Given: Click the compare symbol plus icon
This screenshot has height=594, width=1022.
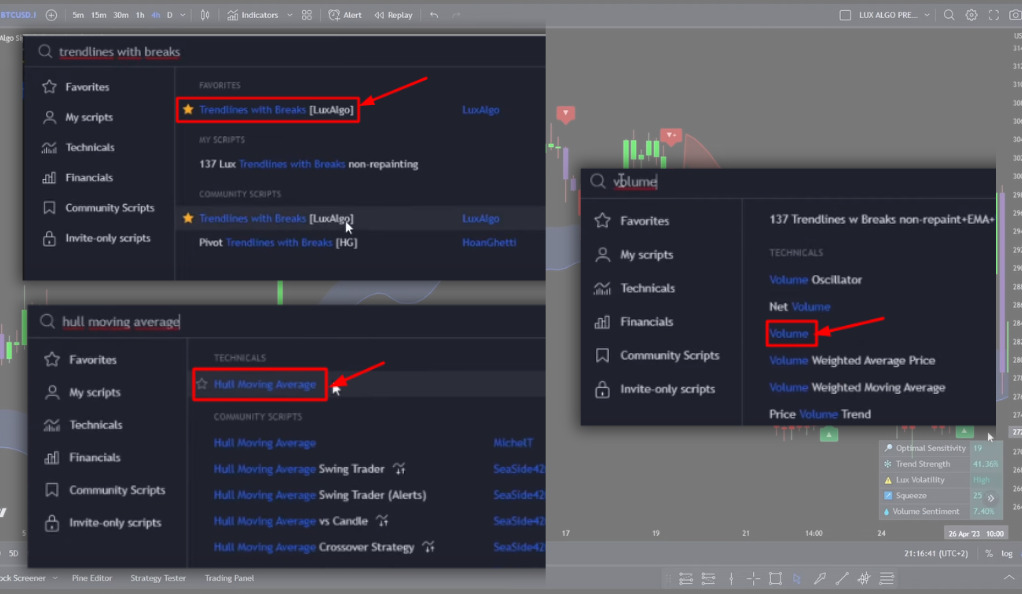Looking at the screenshot, I should pos(51,15).
